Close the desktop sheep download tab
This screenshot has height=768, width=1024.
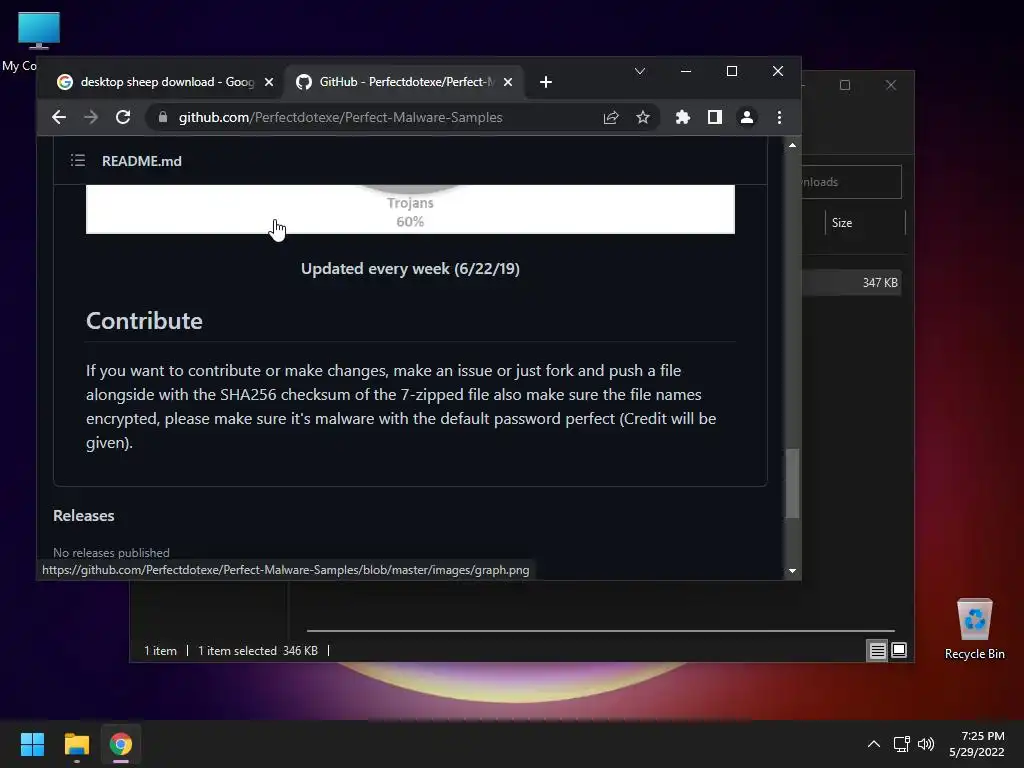pos(268,82)
